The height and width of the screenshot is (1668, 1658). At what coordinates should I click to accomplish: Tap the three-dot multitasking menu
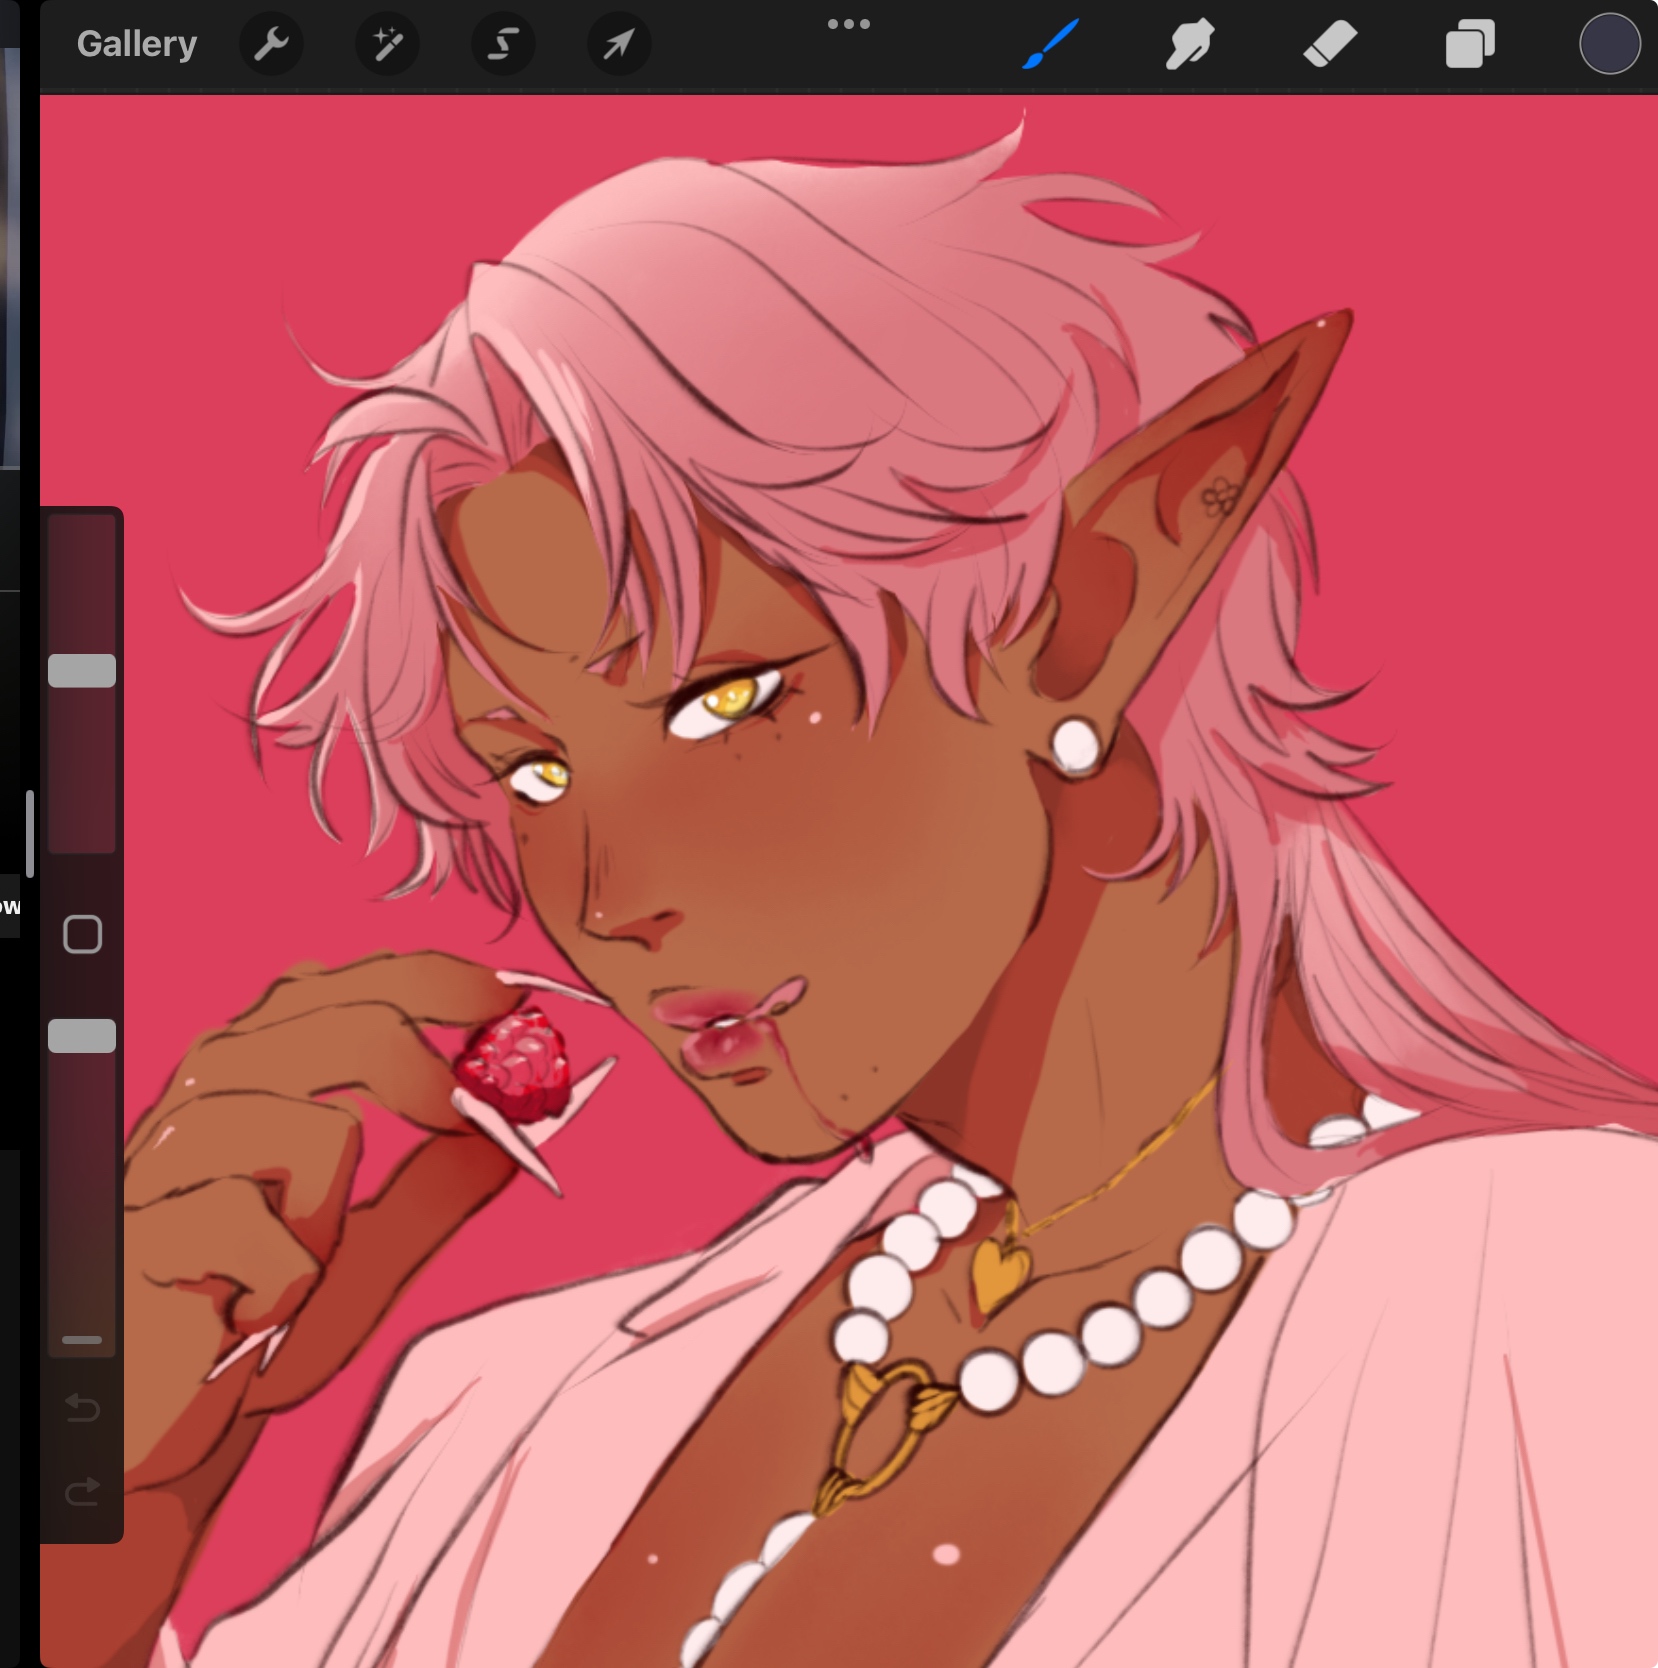pos(848,24)
